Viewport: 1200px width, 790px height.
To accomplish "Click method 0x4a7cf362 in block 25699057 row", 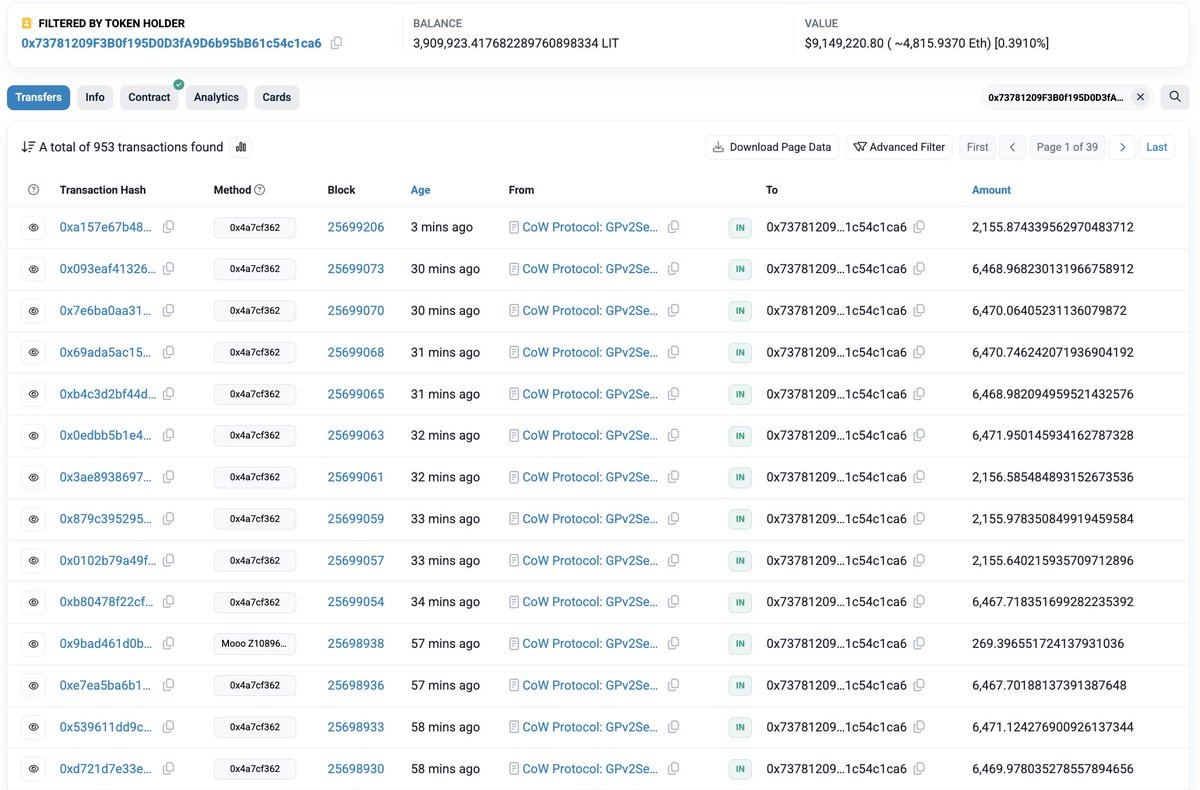I will (x=255, y=561).
